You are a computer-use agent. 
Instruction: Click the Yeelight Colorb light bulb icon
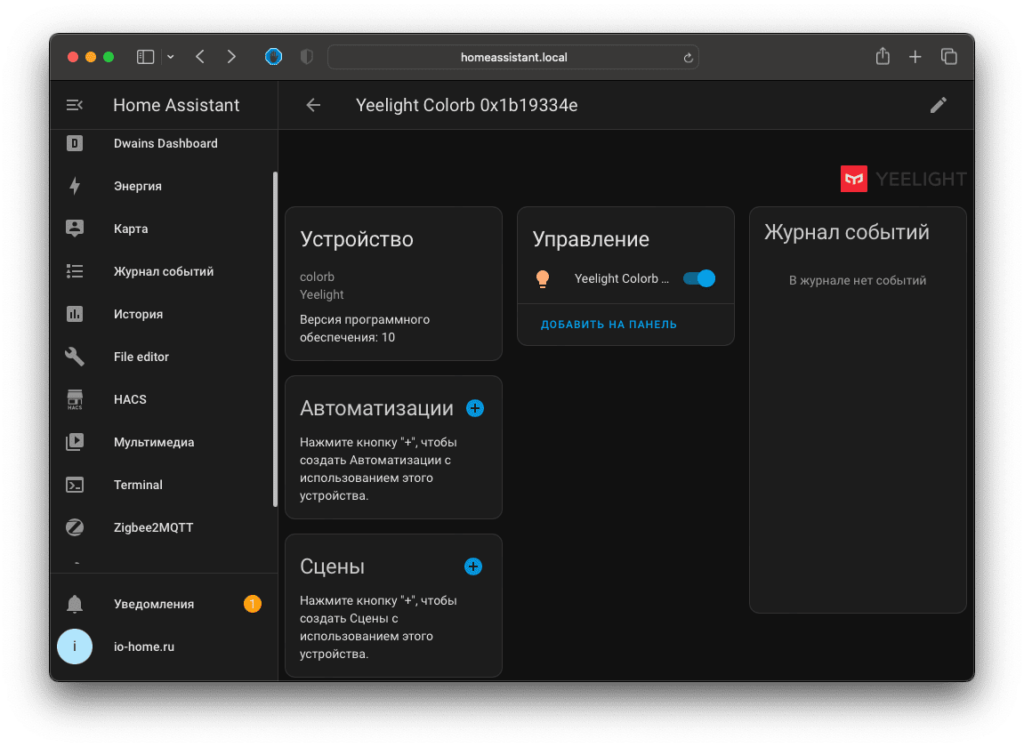pyautogui.click(x=542, y=279)
